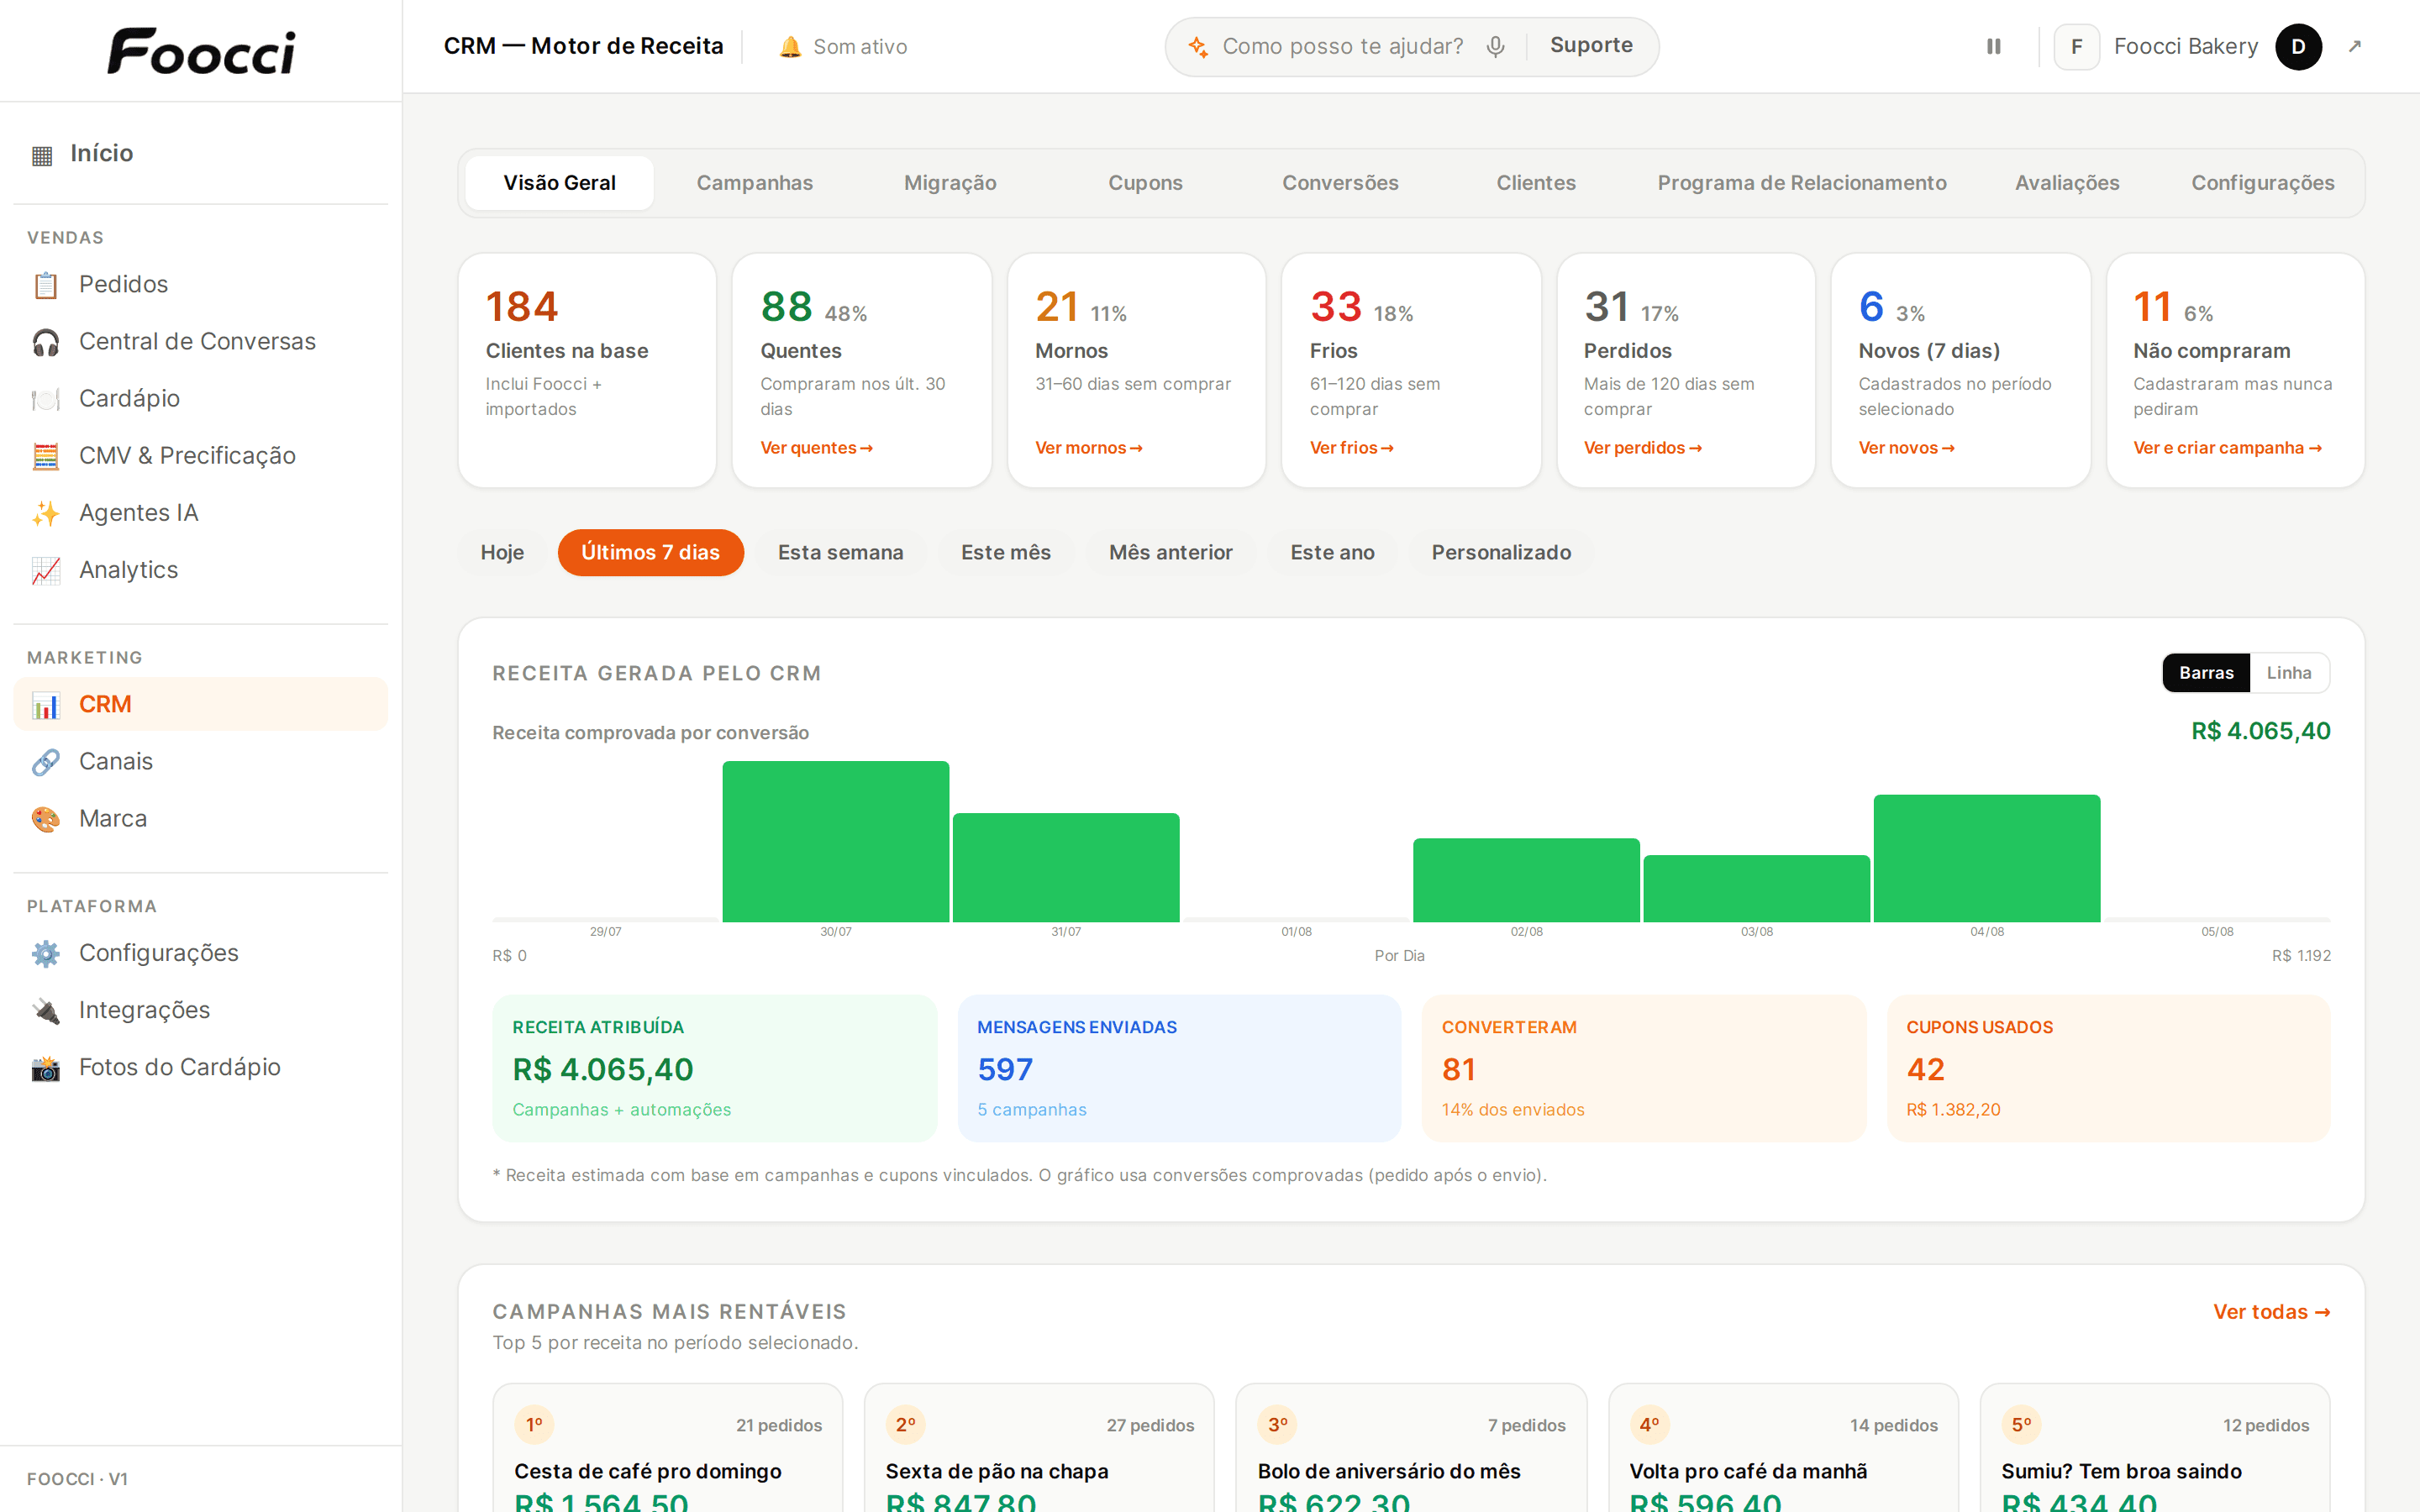Open the Marca palette icon

click(x=46, y=819)
